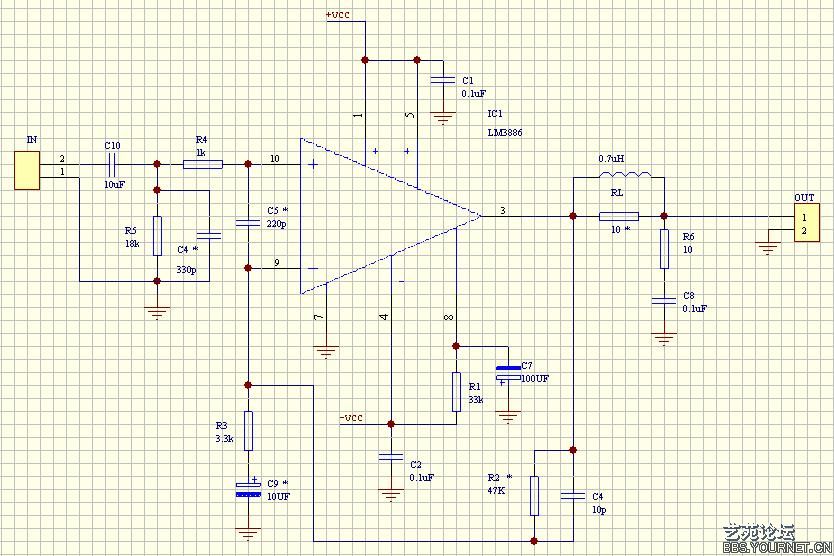
Task: Select the R1 33k resistor symbol
Action: pos(456,392)
